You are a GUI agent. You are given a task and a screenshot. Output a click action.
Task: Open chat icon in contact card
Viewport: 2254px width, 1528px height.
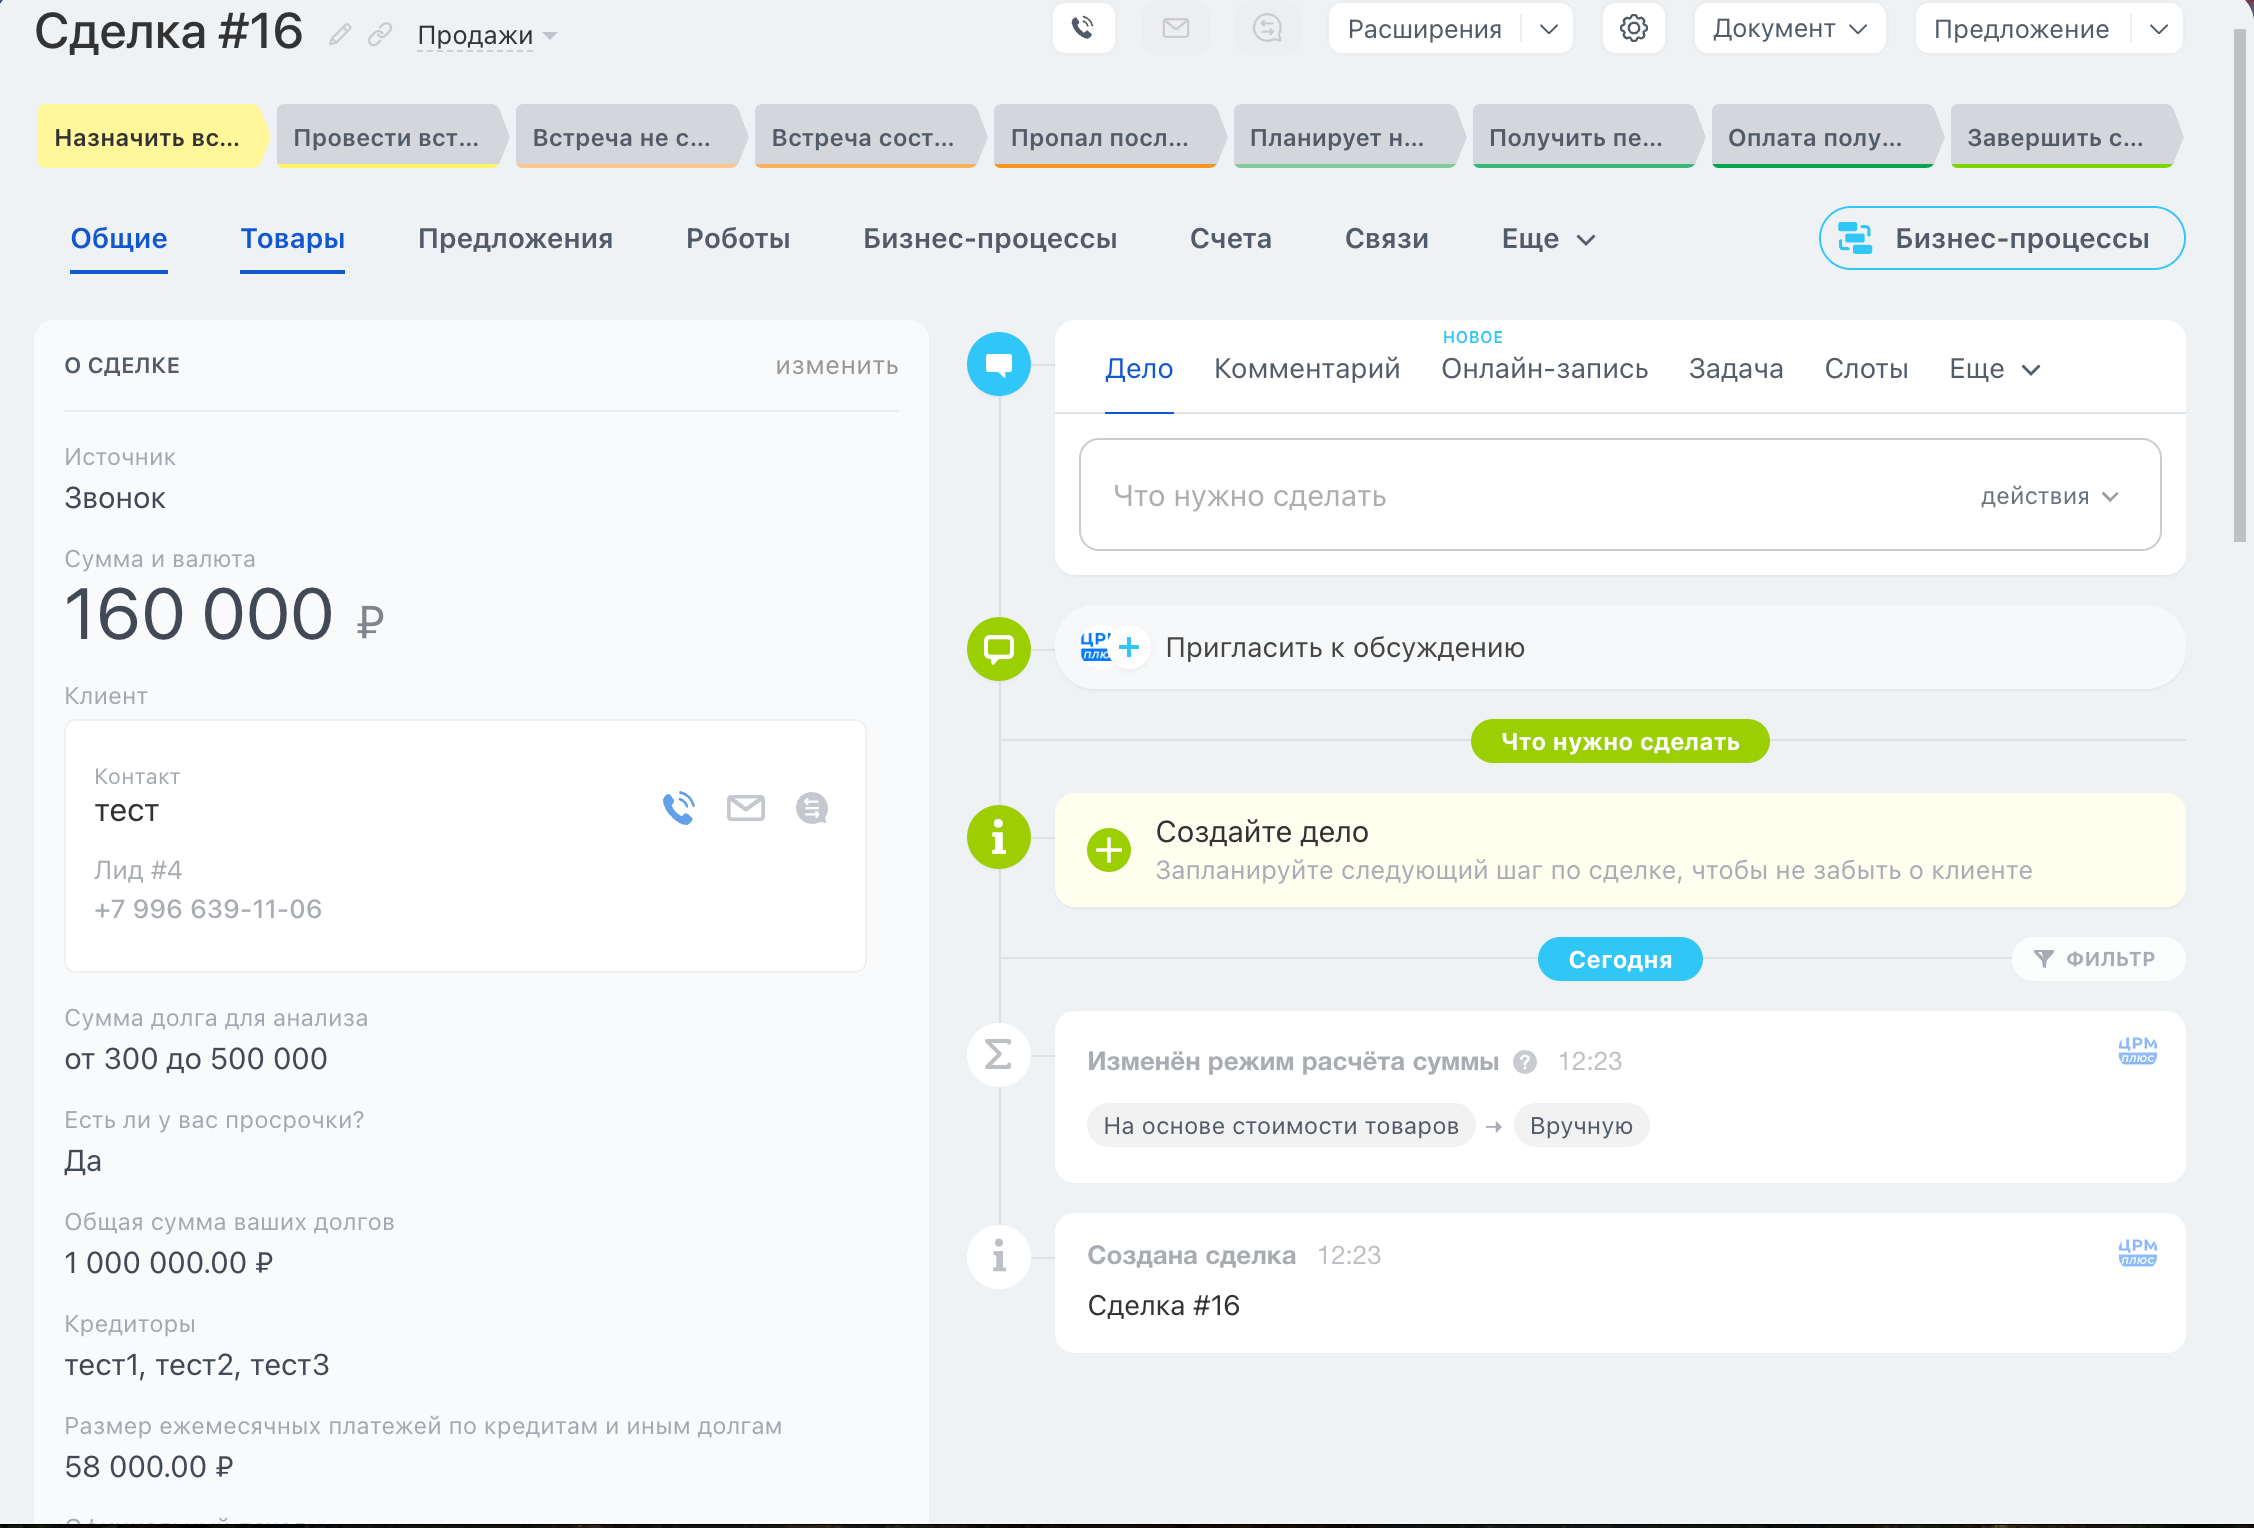pos(811,808)
